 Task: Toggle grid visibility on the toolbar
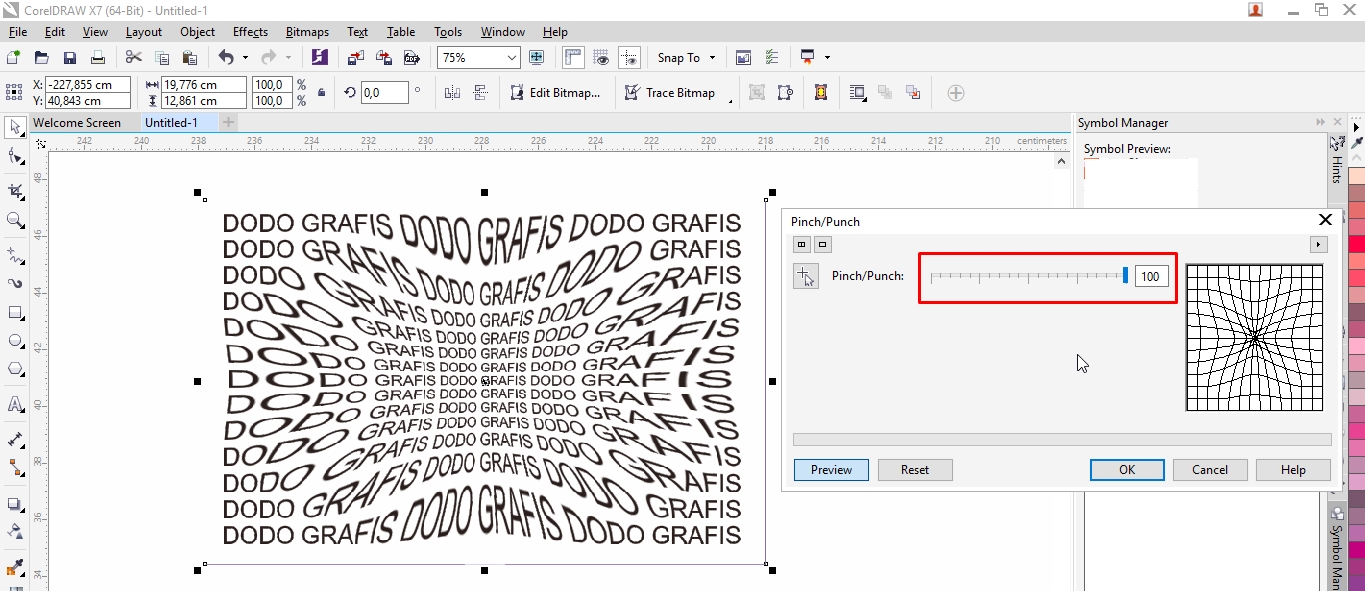coord(601,57)
